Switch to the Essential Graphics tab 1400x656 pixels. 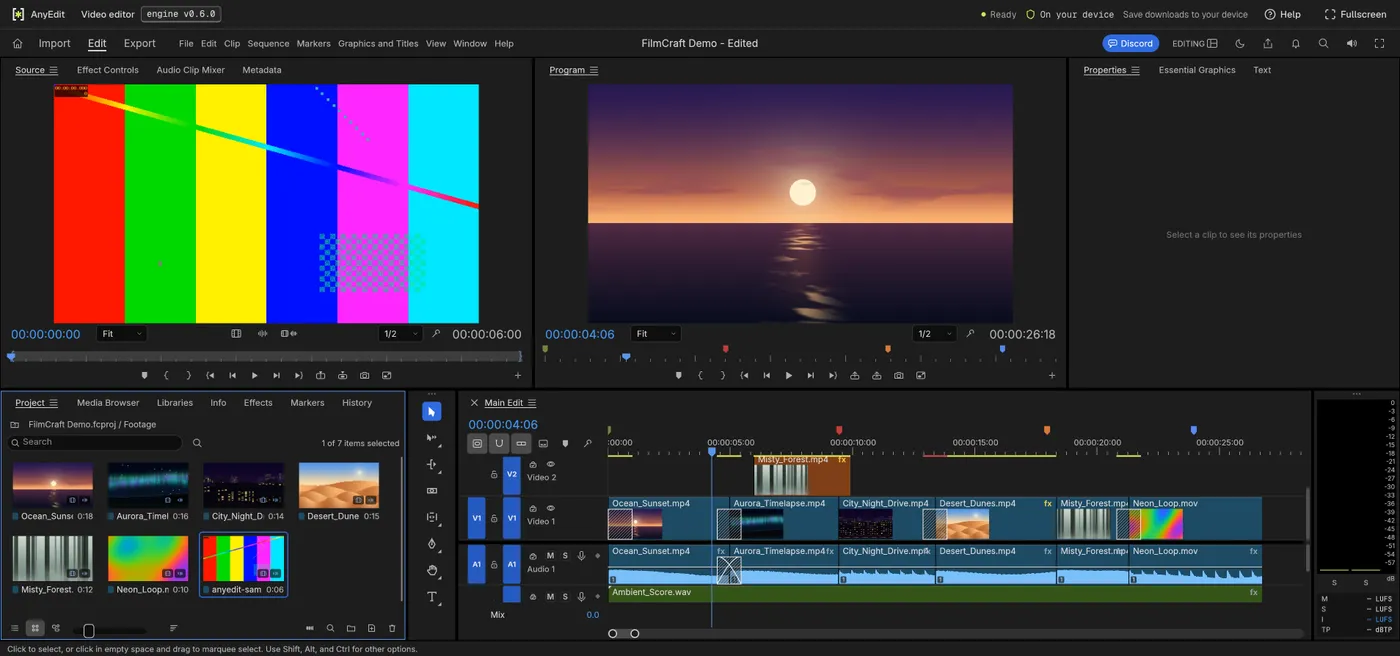(1197, 70)
